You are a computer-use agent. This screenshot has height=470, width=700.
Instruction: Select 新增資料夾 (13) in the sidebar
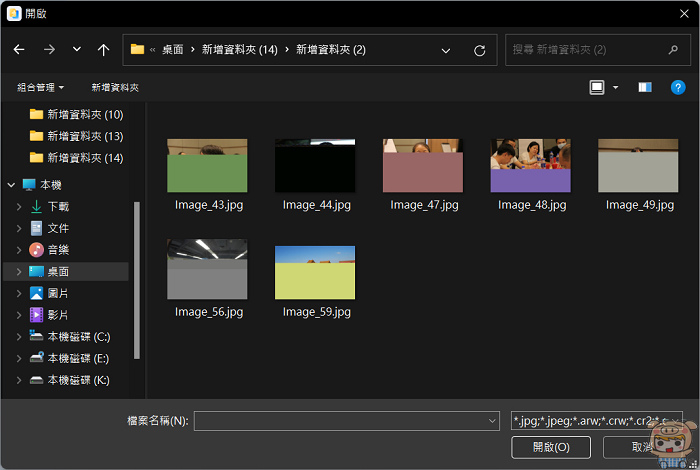click(x=84, y=136)
